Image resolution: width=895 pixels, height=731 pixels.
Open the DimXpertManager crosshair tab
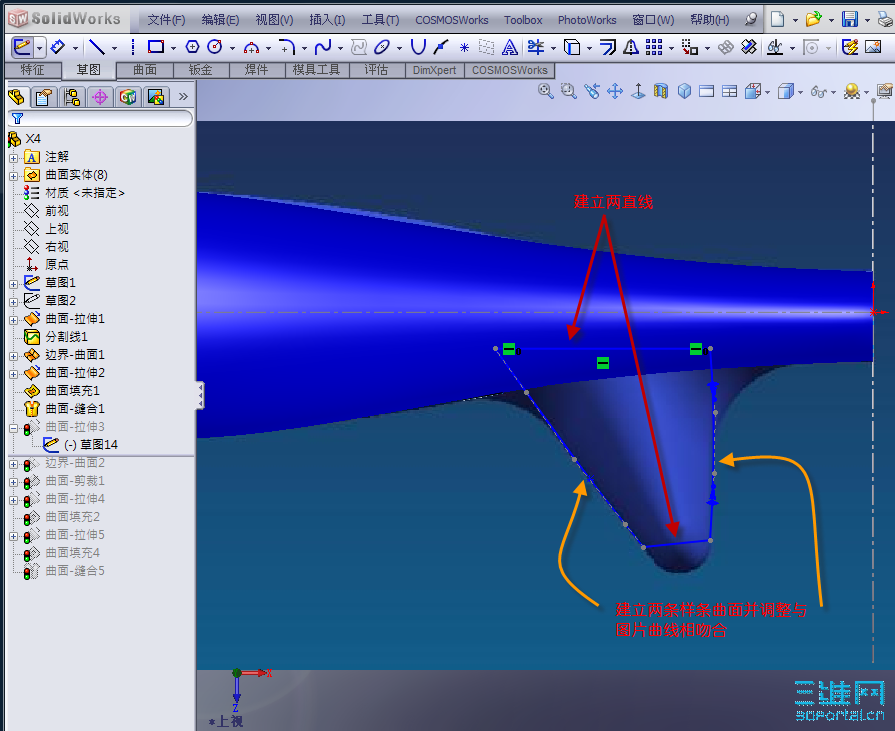tap(100, 97)
